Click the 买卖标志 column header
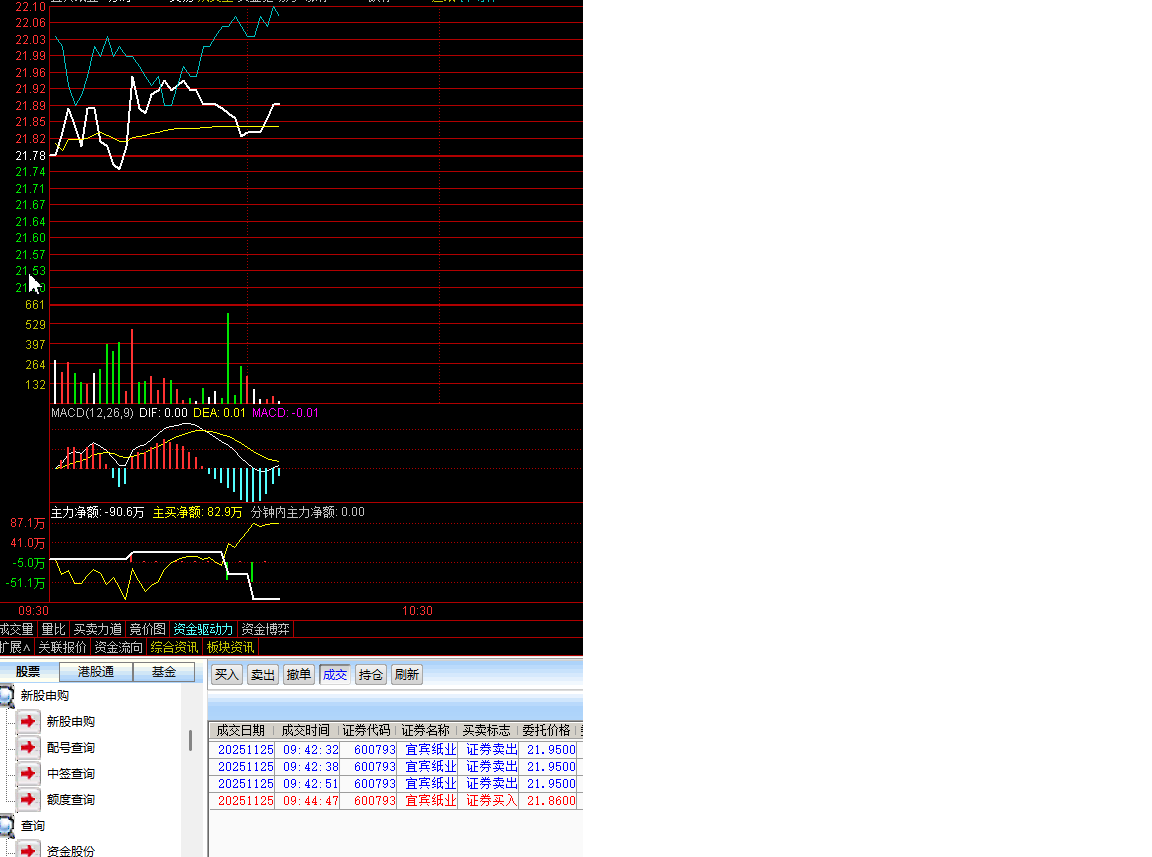The image size is (1152, 857). (x=486, y=730)
